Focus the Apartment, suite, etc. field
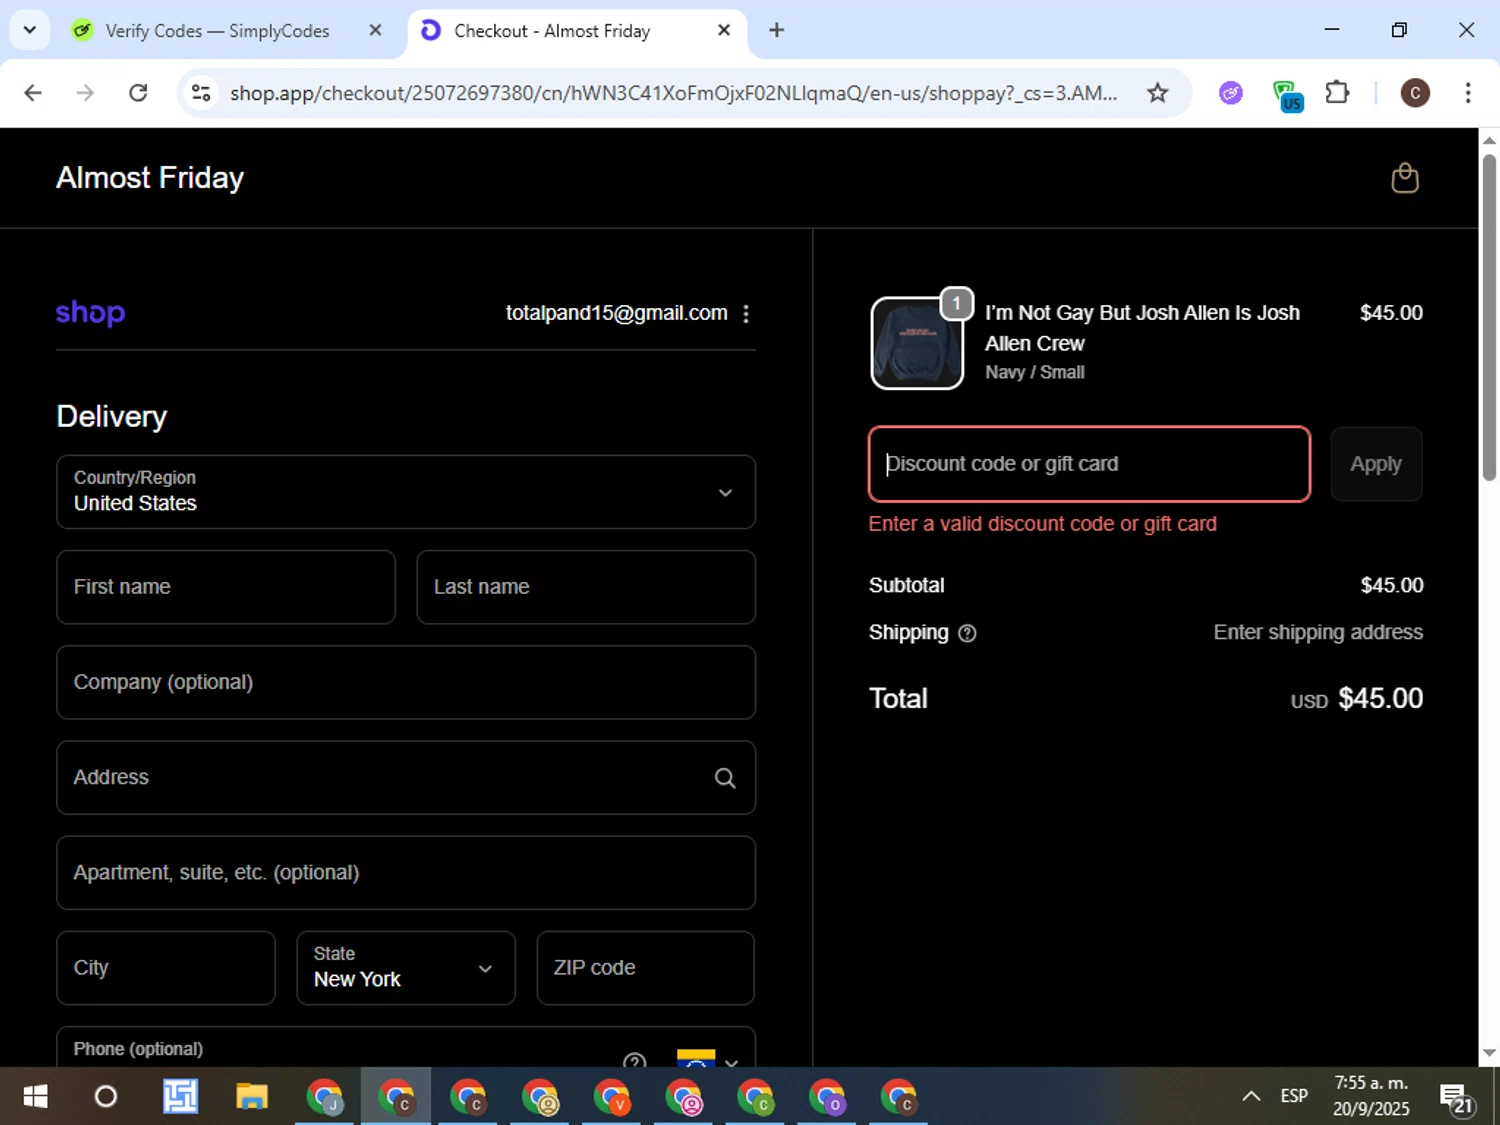 [x=406, y=873]
